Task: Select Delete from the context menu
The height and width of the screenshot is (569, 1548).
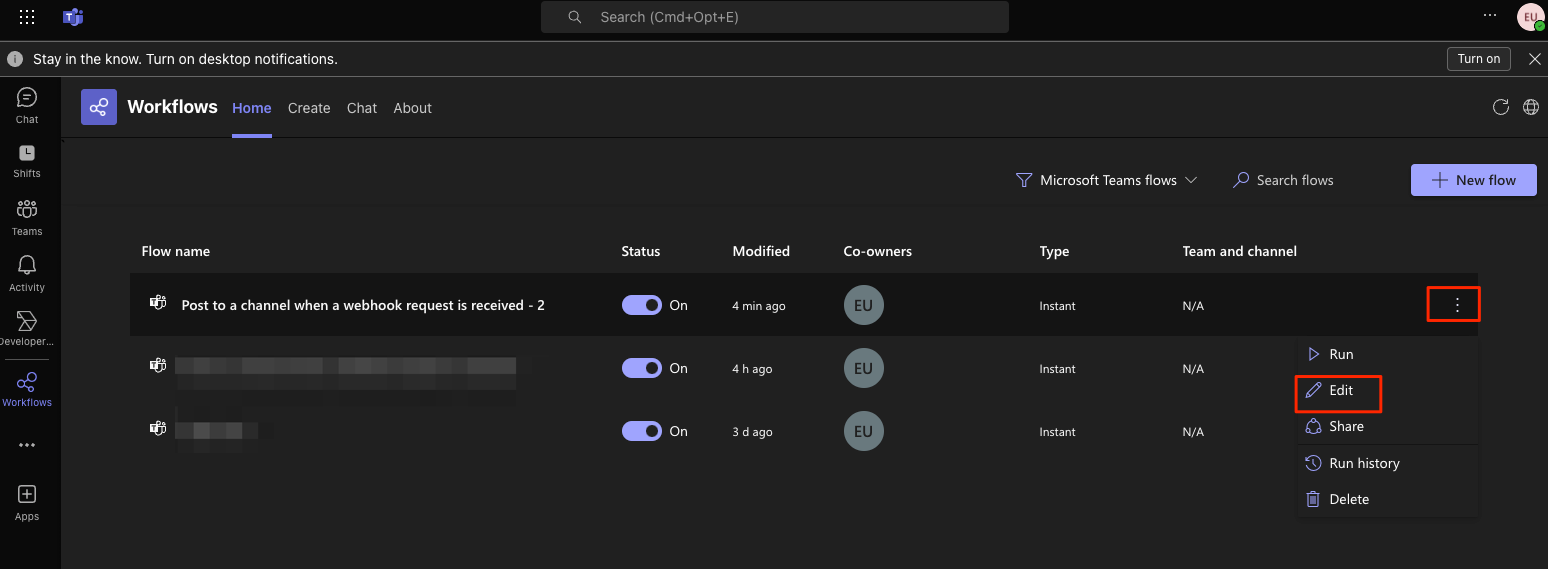Action: (1387, 499)
